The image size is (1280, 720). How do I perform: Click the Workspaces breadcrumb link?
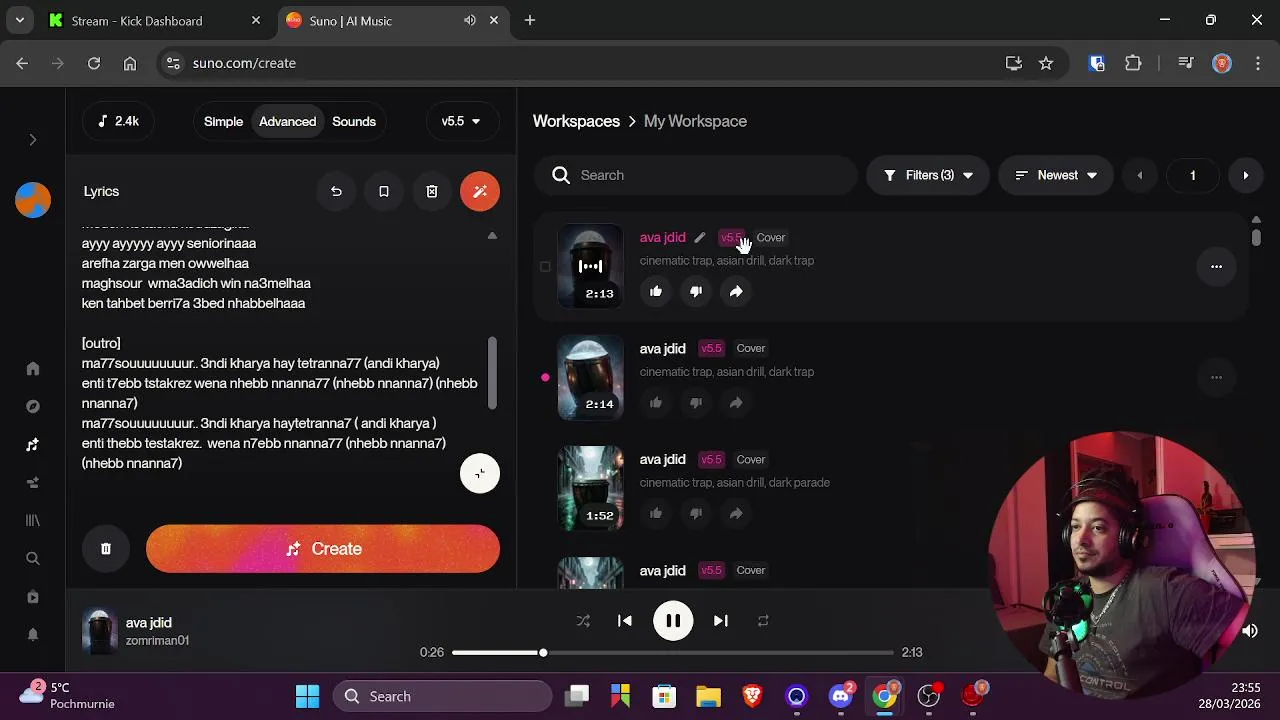click(x=576, y=121)
